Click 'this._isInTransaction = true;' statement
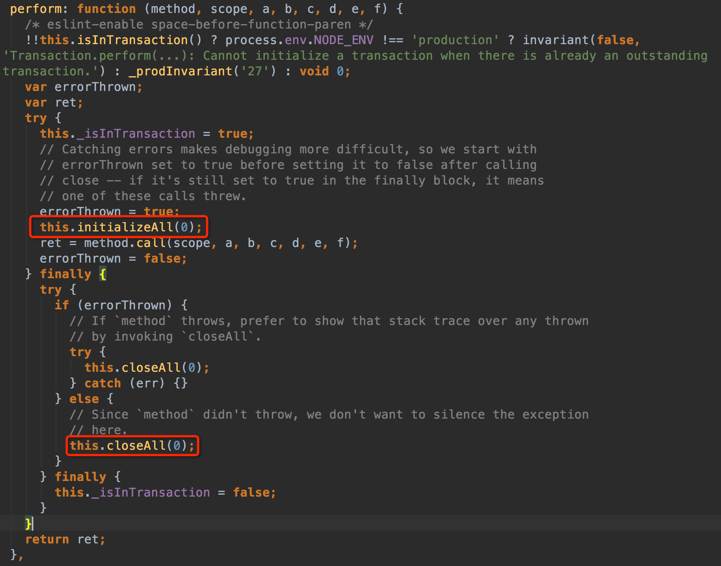Image resolution: width=721 pixels, height=566 pixels. pyautogui.click(x=147, y=134)
